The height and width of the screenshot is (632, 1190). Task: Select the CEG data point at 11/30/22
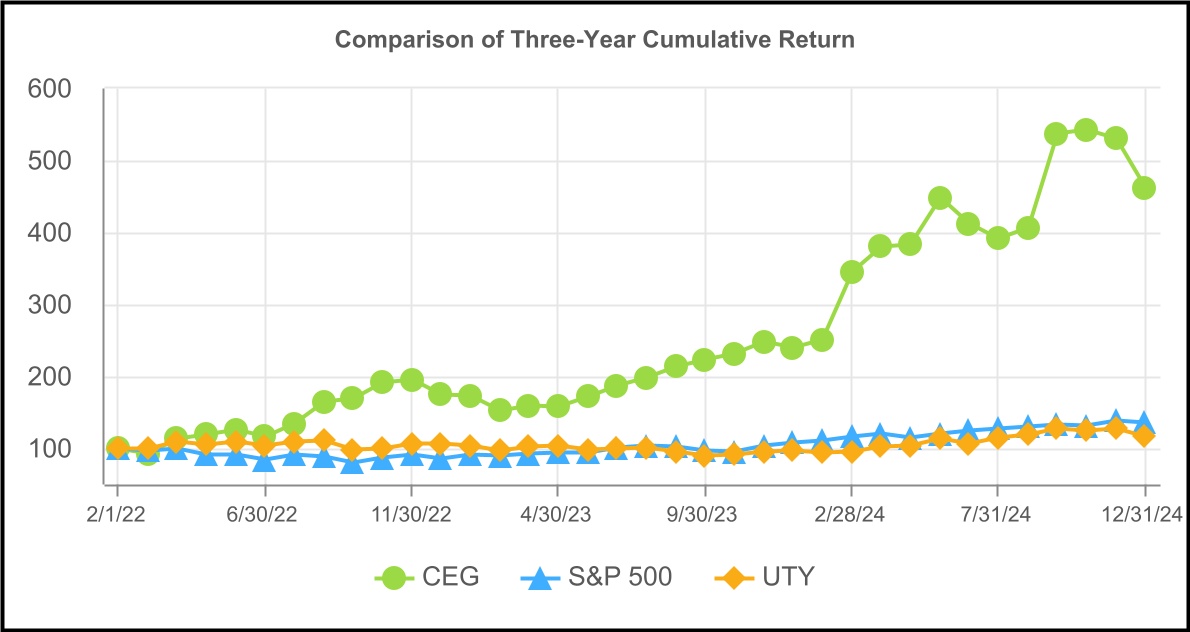pos(411,380)
